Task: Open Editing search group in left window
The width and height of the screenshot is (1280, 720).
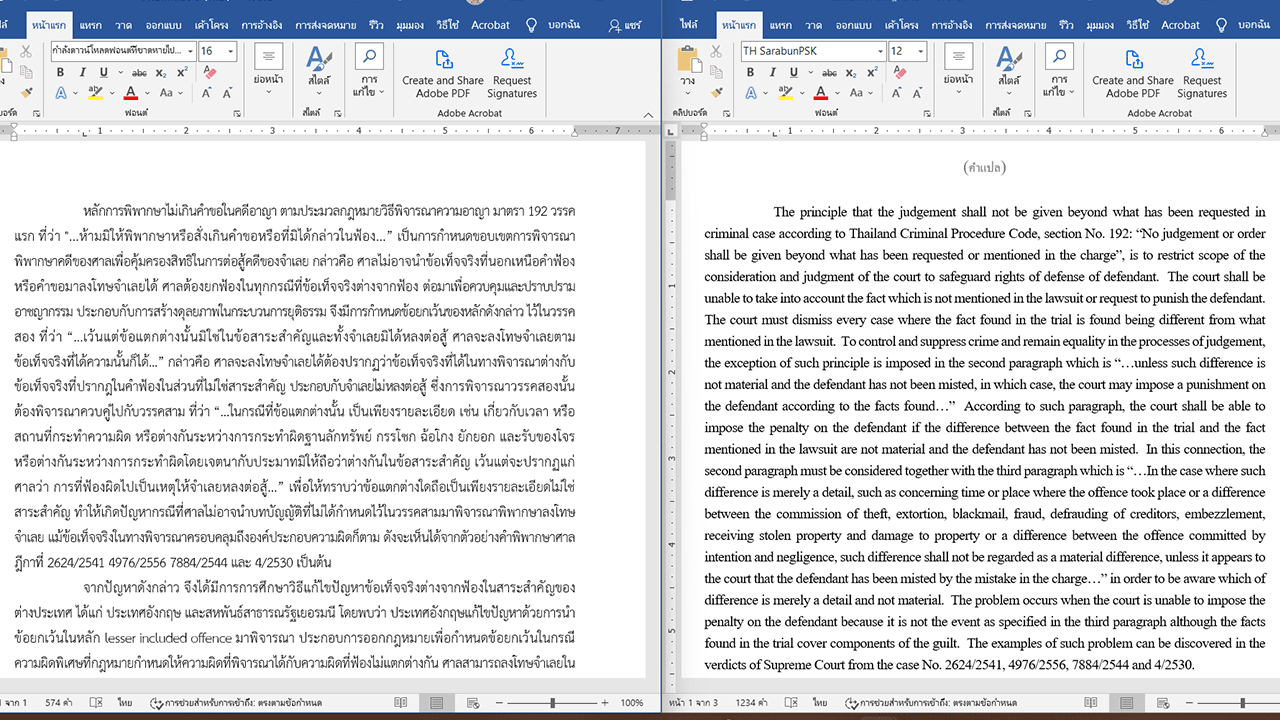Action: tap(369, 70)
